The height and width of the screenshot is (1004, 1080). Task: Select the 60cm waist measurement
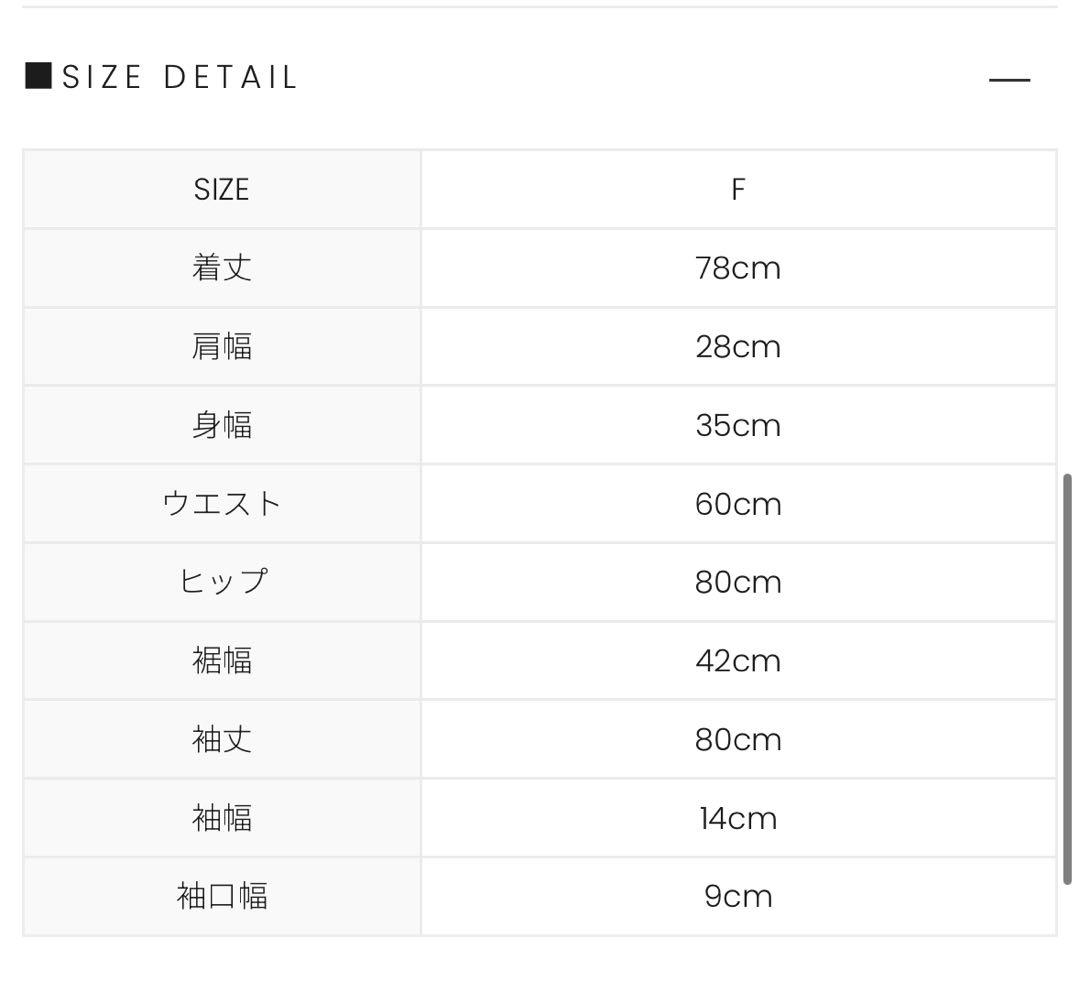click(x=739, y=503)
